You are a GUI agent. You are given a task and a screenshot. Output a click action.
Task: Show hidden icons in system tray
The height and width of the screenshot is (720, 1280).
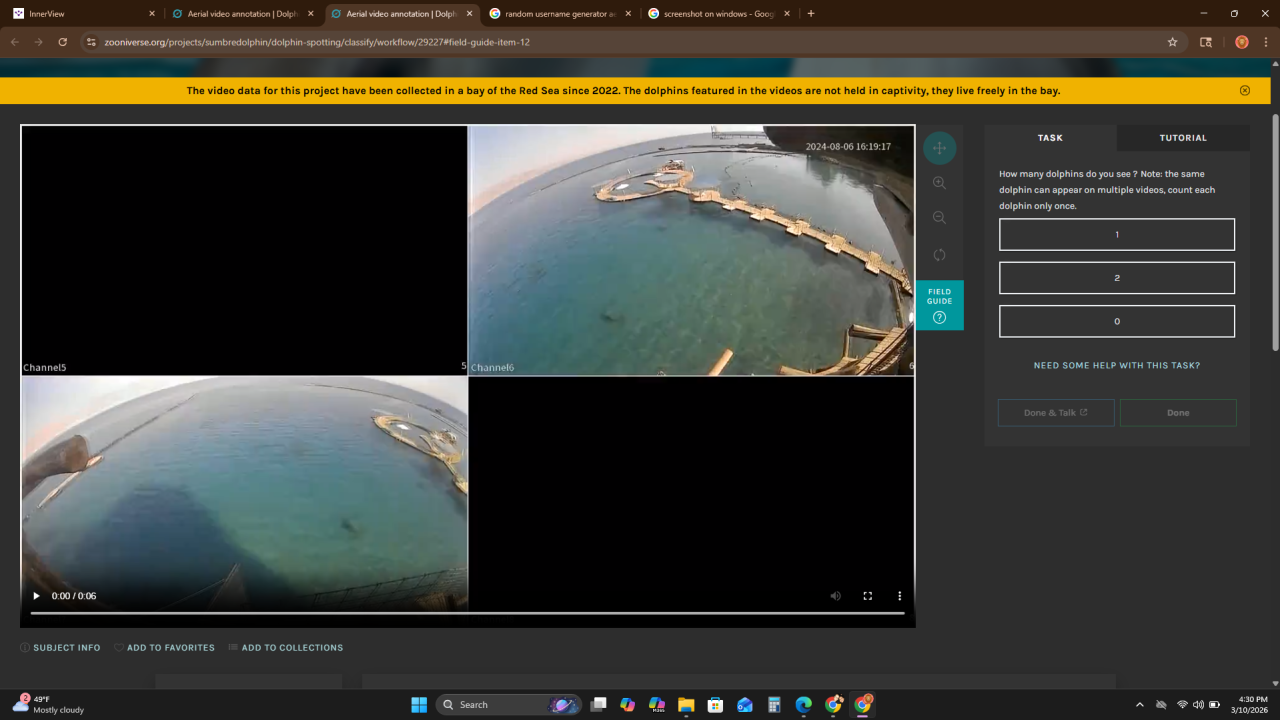[1139, 705]
